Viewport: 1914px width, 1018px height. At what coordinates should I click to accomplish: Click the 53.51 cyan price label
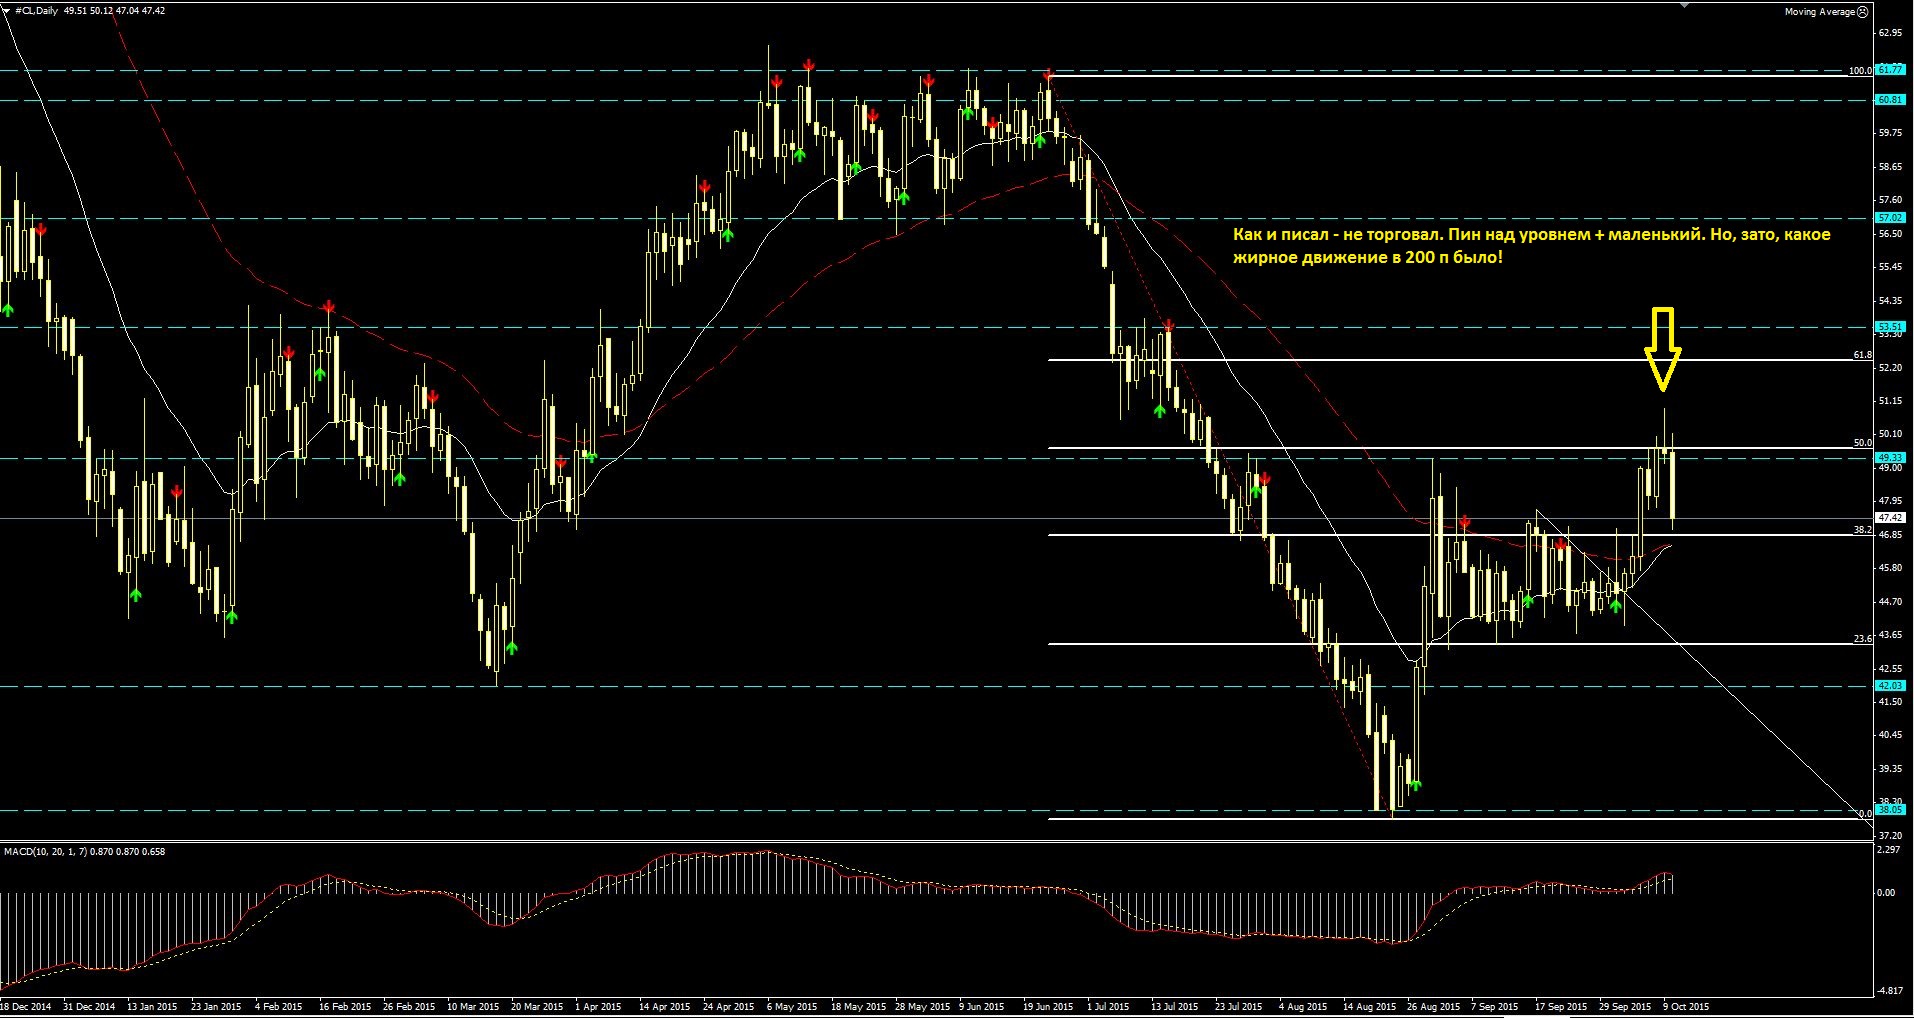[1890, 327]
